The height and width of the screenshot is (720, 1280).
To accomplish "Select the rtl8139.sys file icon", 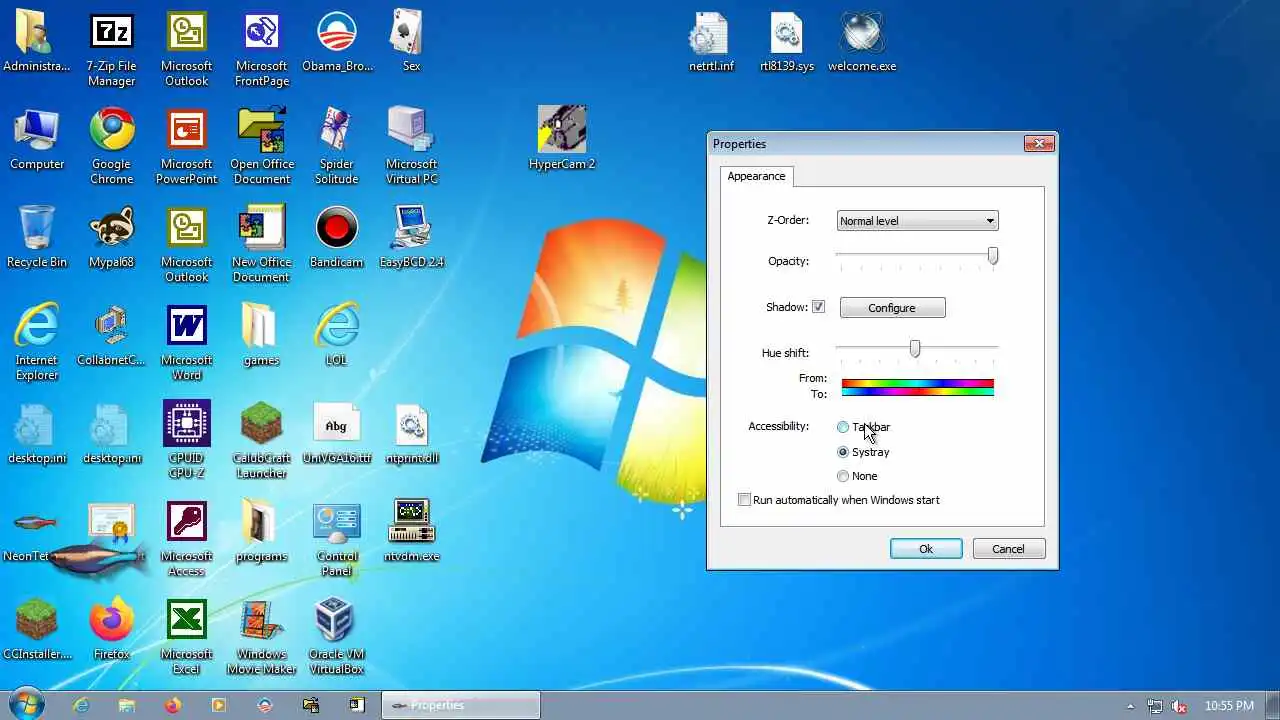I will click(787, 43).
